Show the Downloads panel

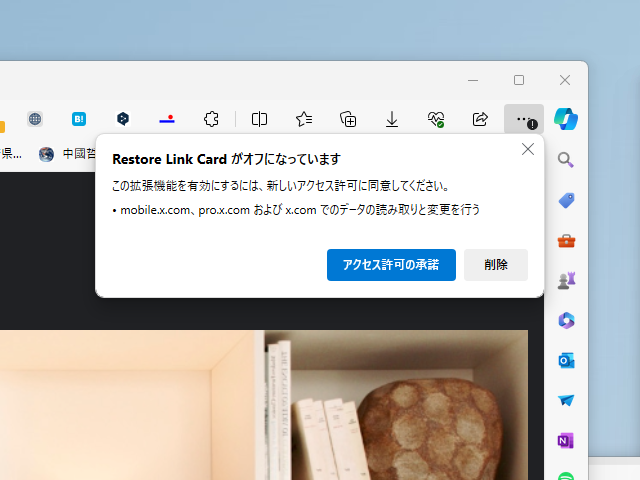point(392,119)
